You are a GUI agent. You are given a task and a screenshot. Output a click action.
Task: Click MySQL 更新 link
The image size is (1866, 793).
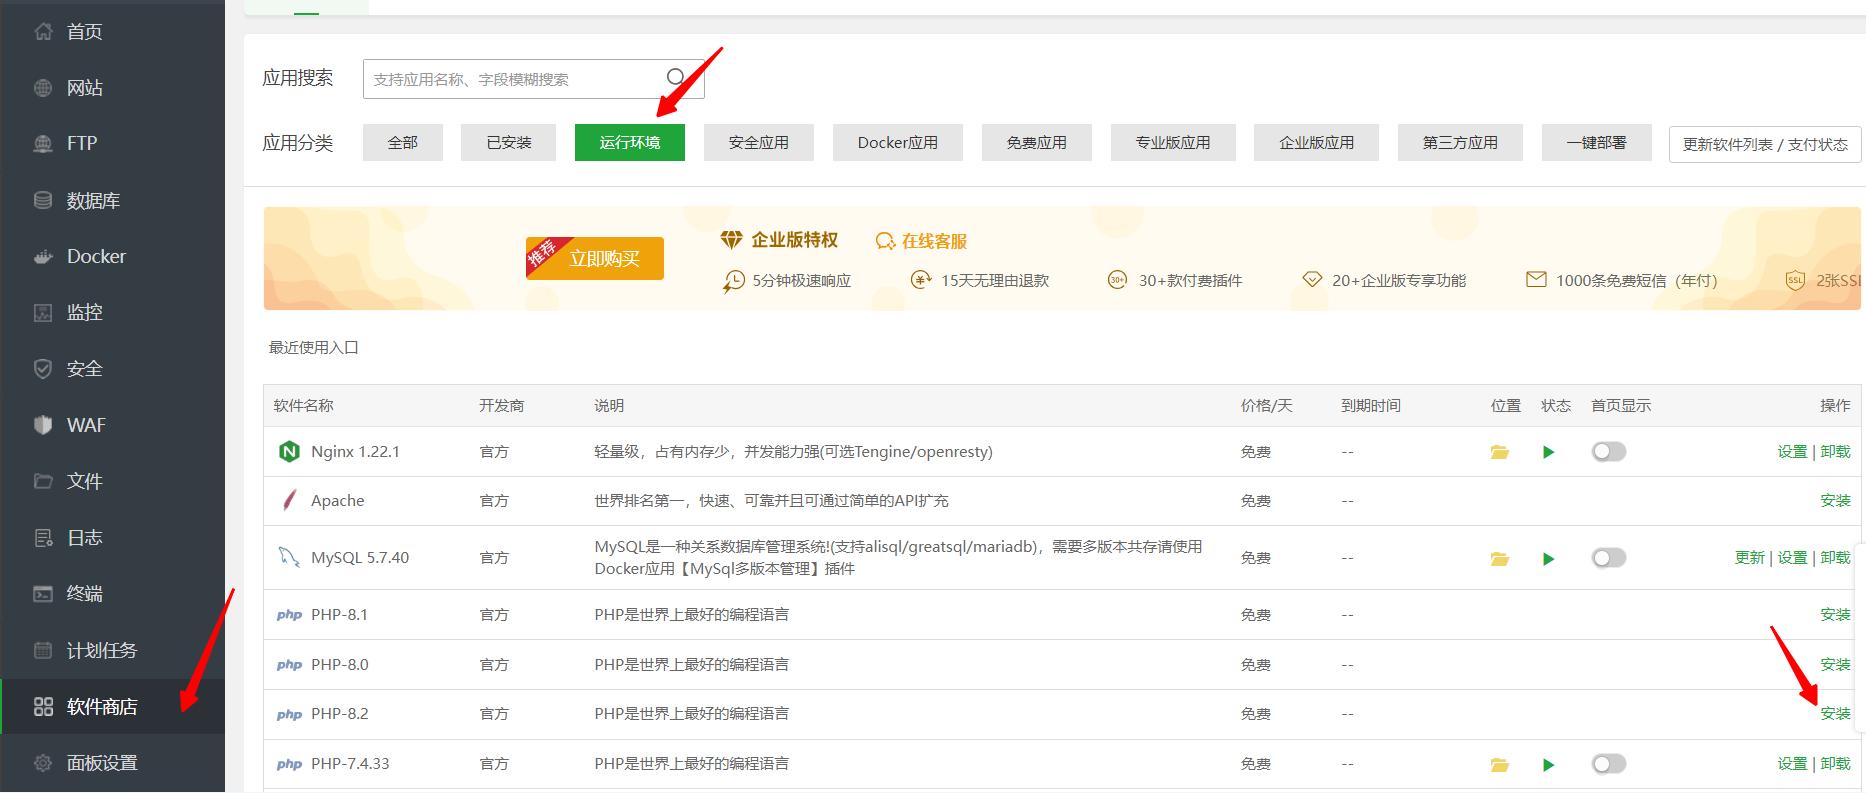[1749, 558]
